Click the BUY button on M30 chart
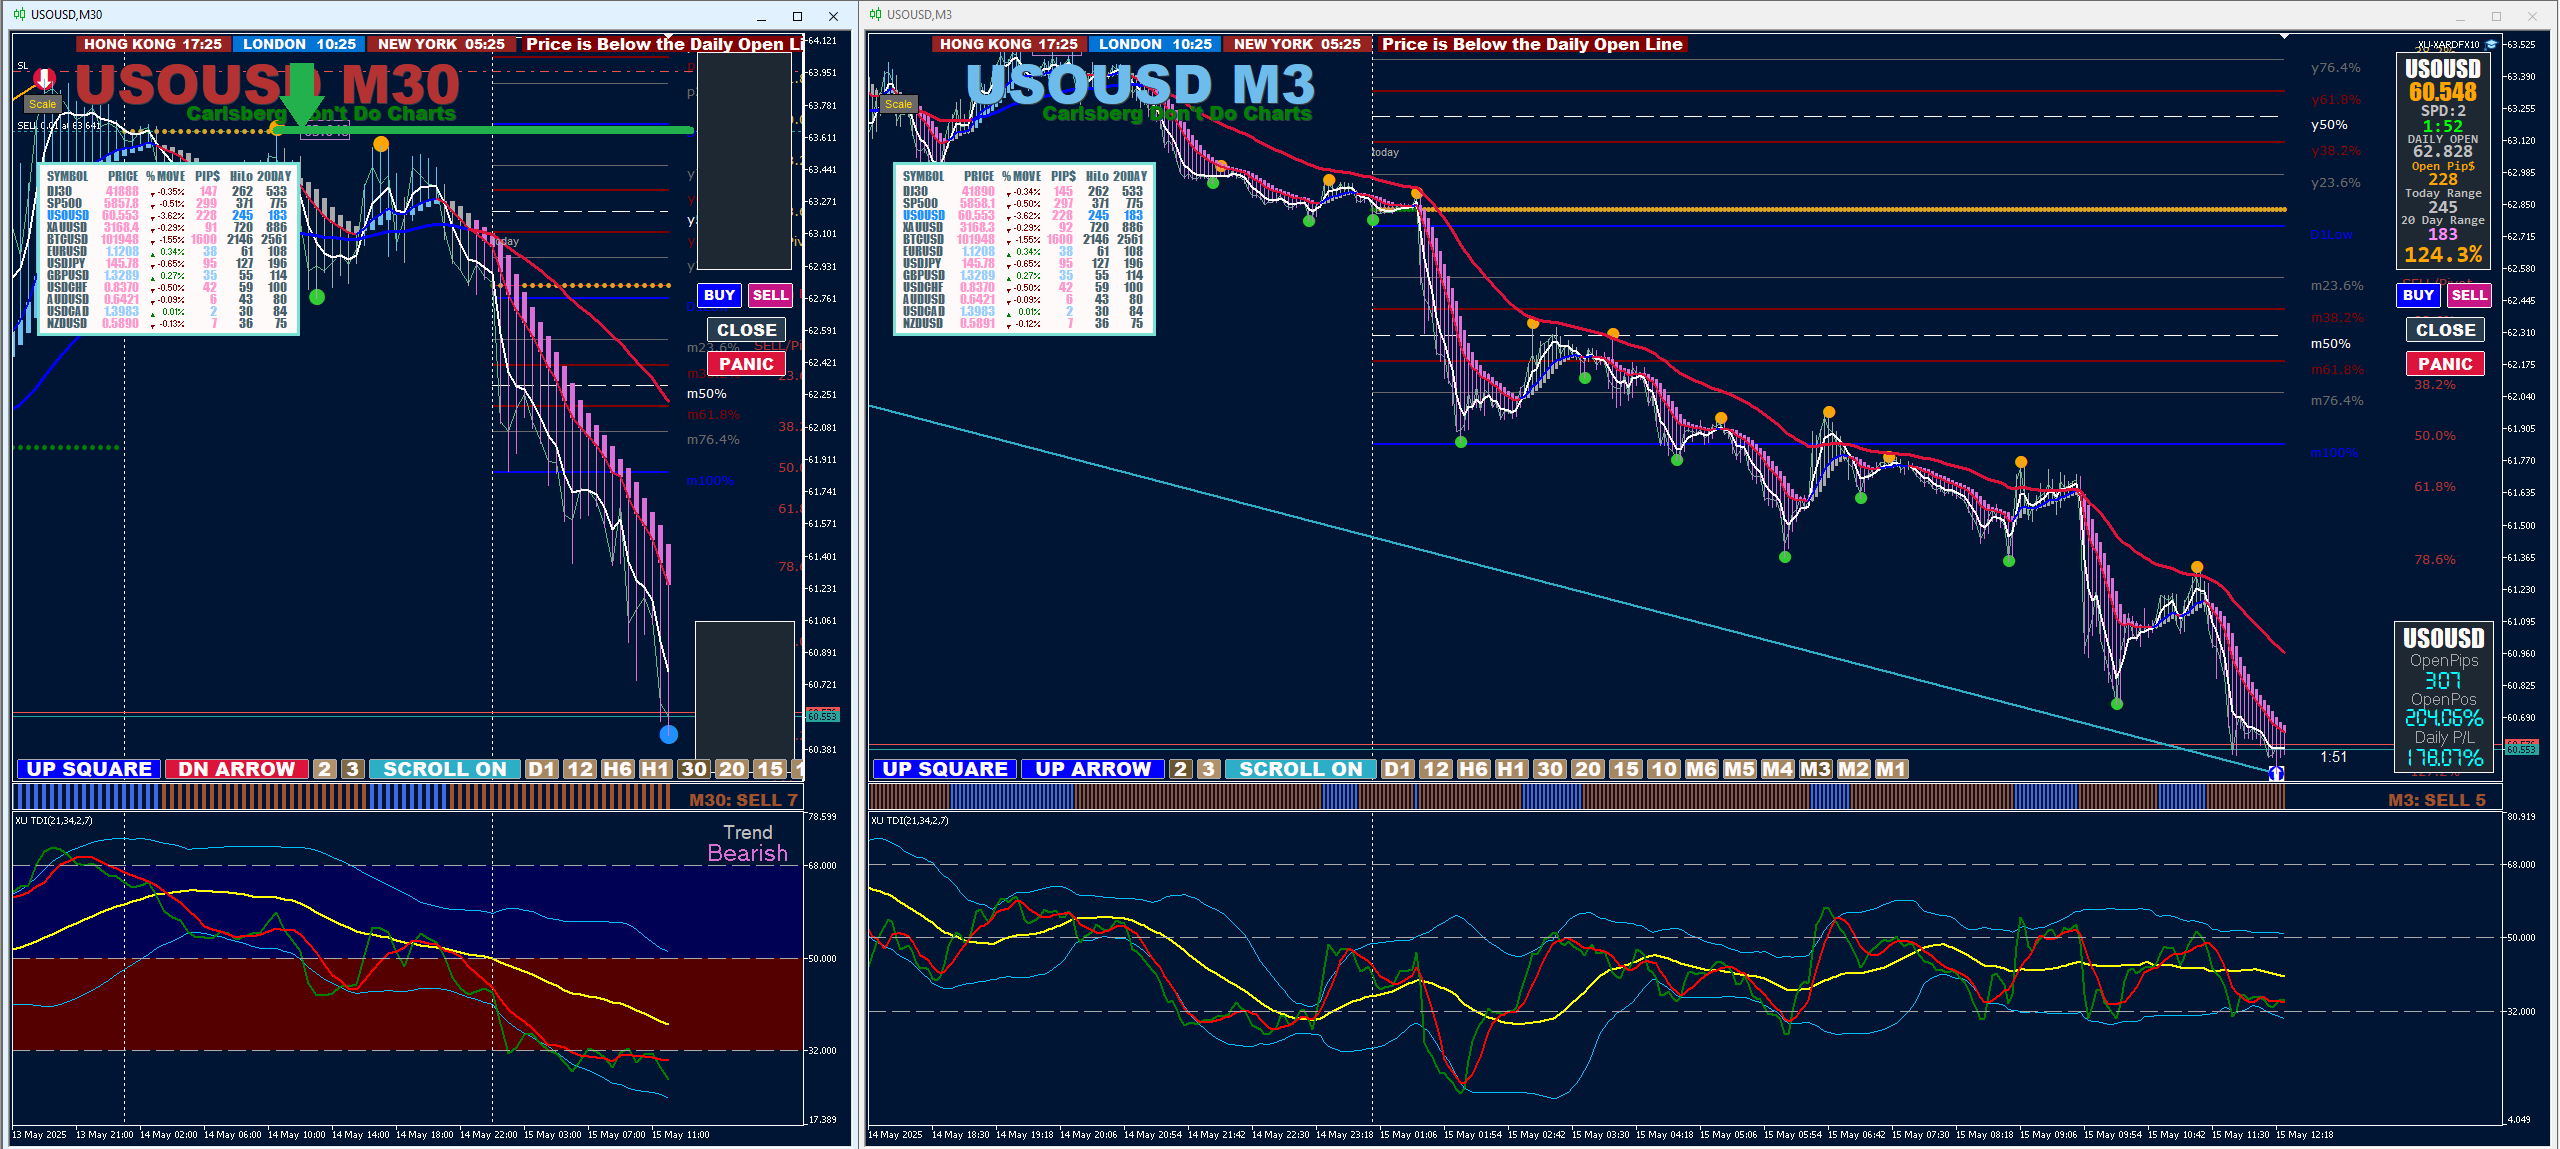Image resolution: width=2560 pixels, height=1149 pixels. point(719,295)
